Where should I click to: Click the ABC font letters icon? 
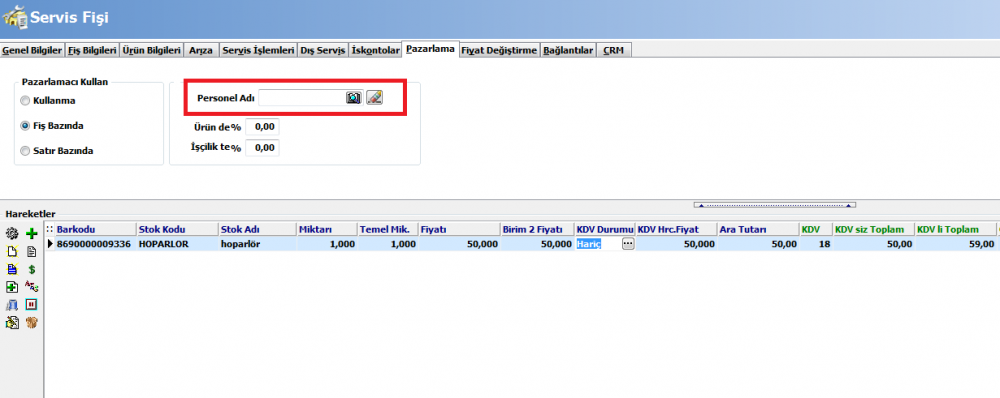pyautogui.click(x=31, y=286)
